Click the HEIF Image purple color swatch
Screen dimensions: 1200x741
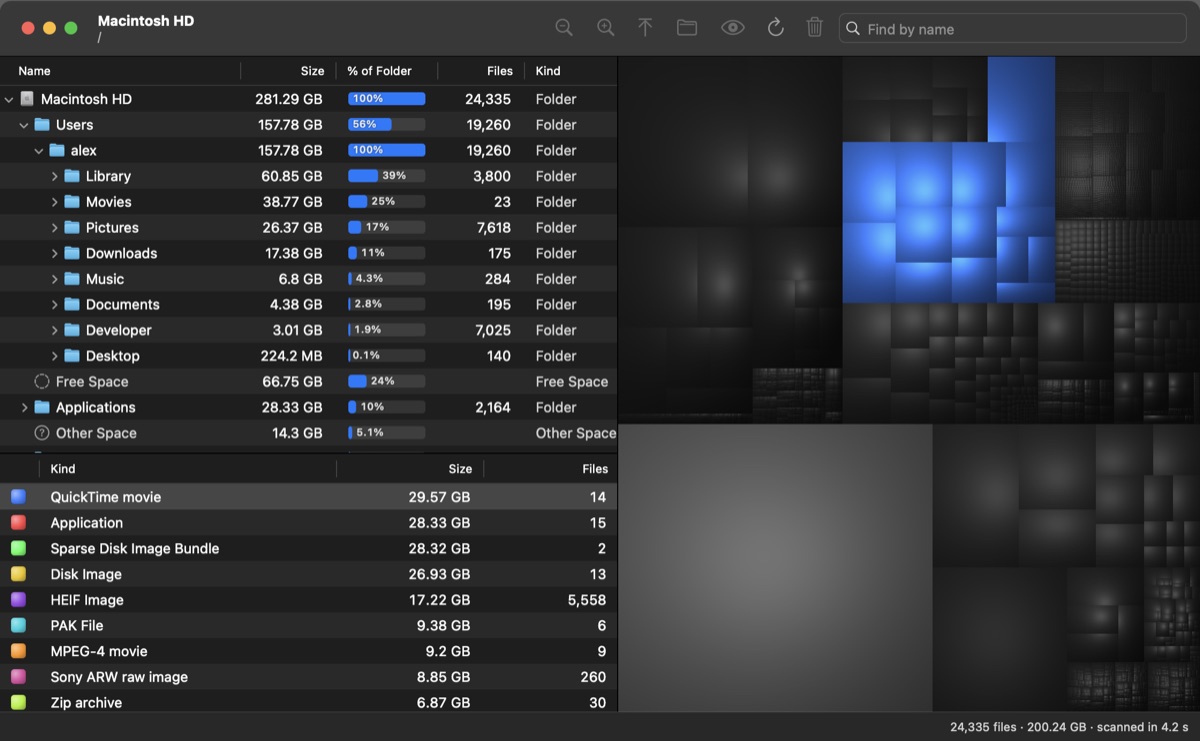pyautogui.click(x=18, y=600)
